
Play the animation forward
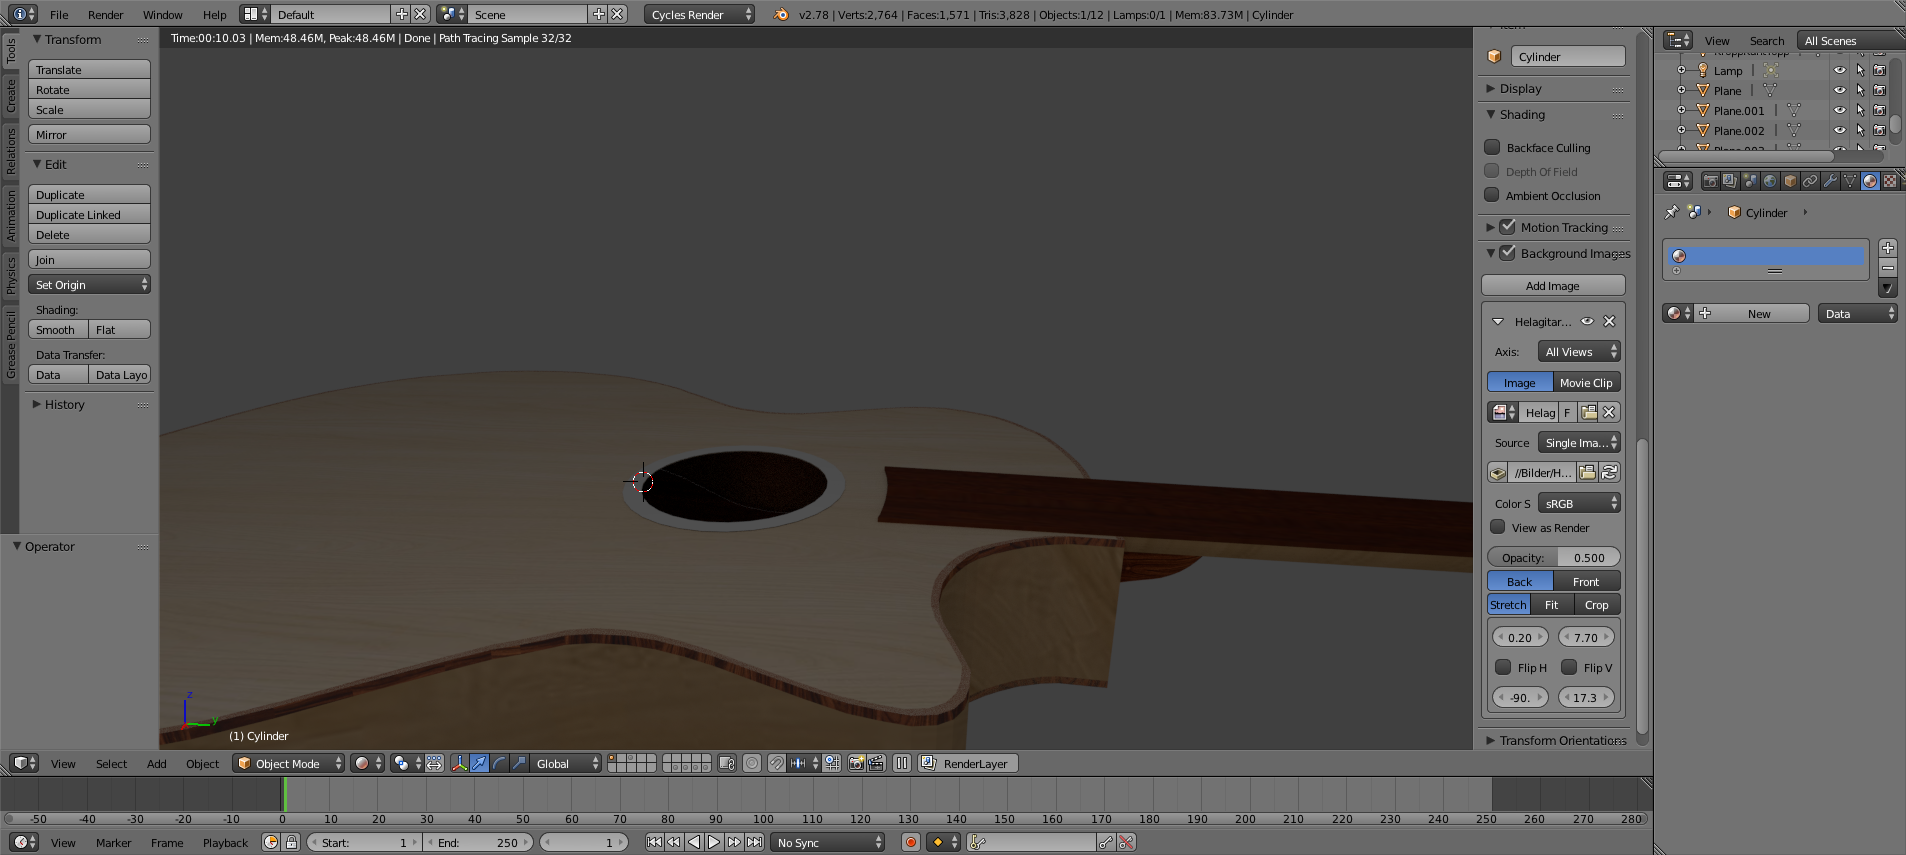click(714, 842)
